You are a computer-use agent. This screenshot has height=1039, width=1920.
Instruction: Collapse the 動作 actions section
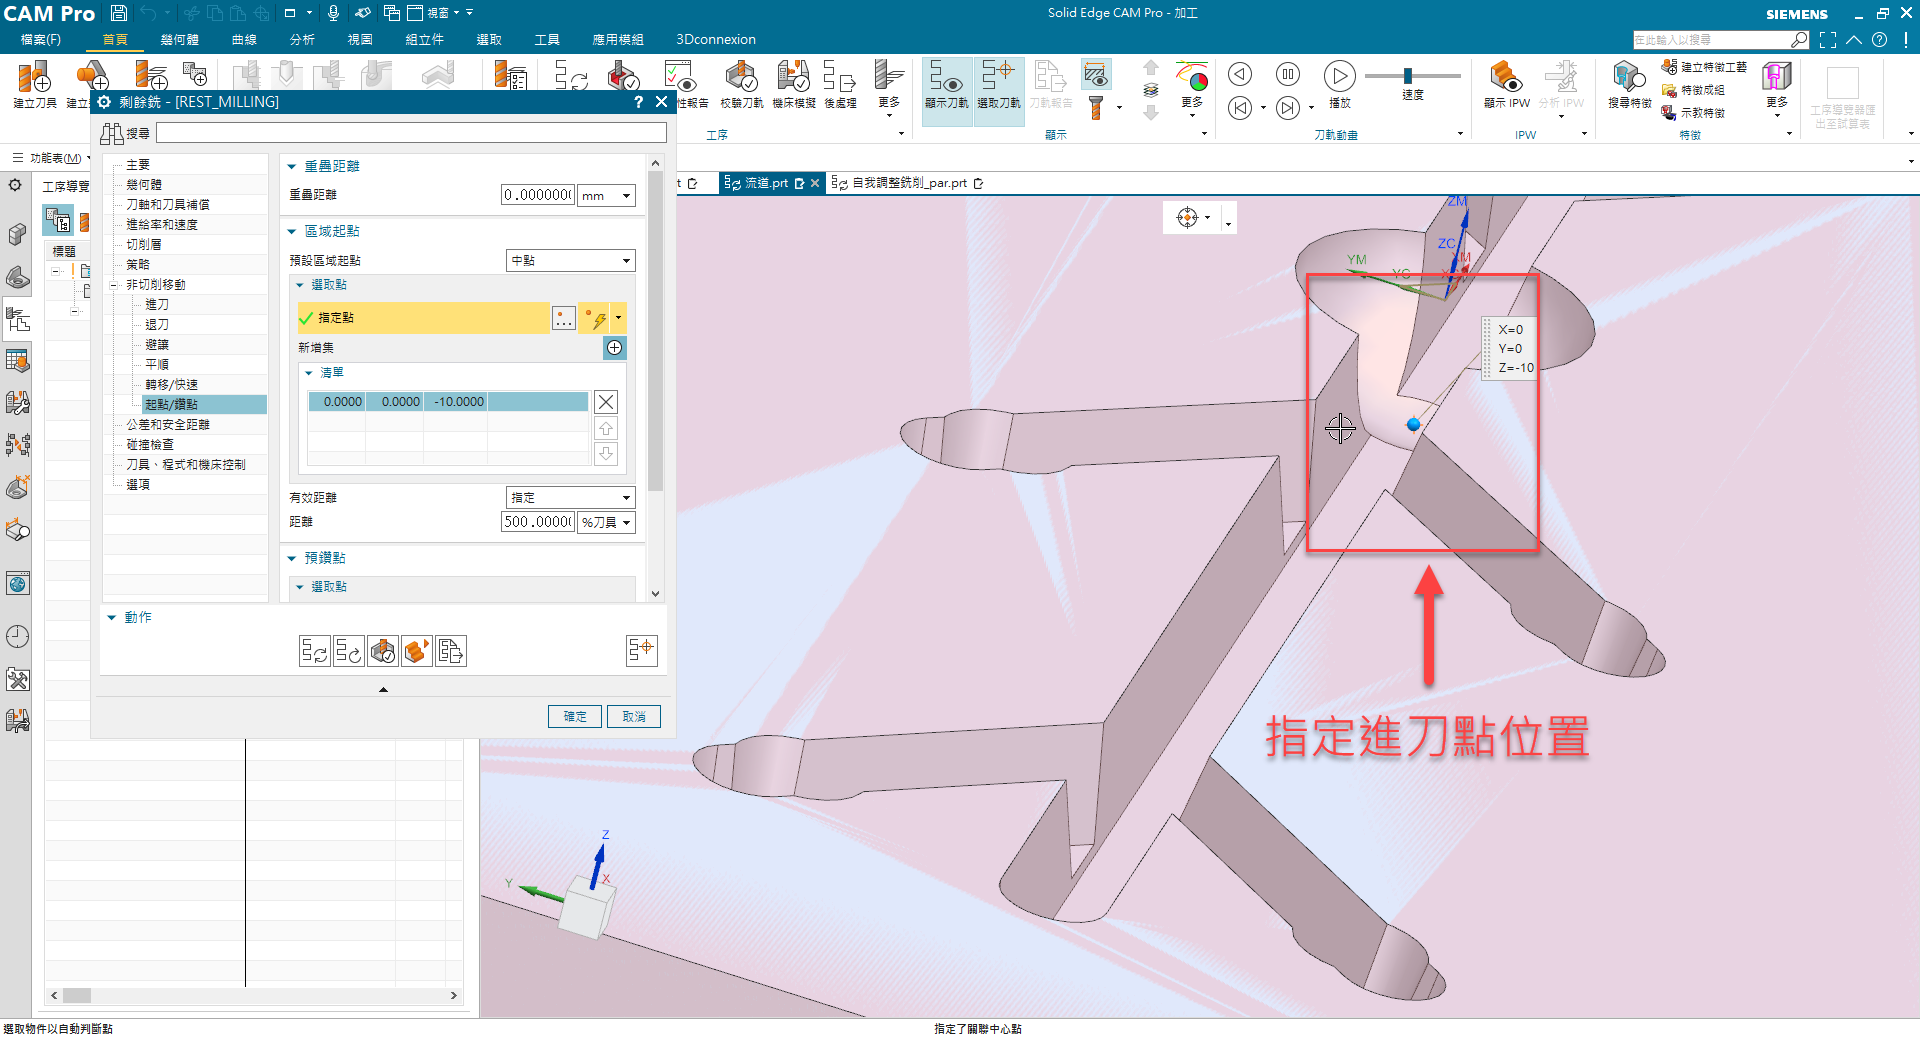pos(112,618)
